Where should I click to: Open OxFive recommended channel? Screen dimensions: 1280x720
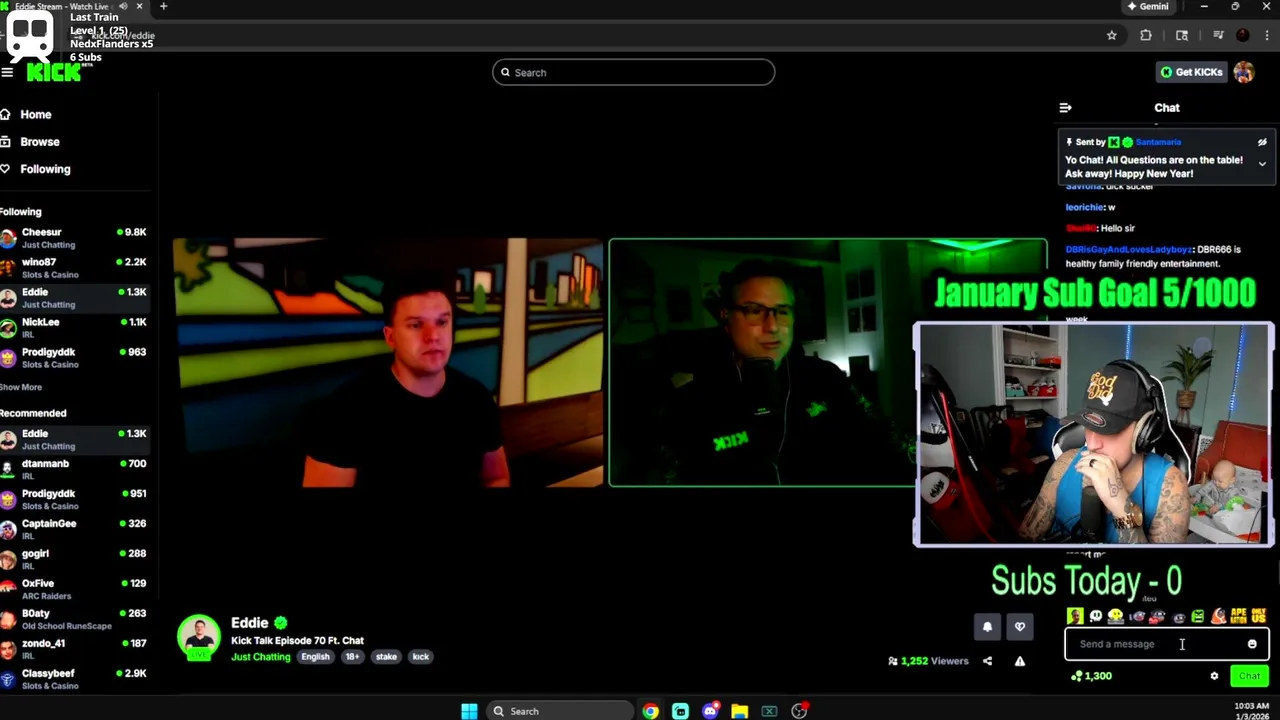[75, 589]
